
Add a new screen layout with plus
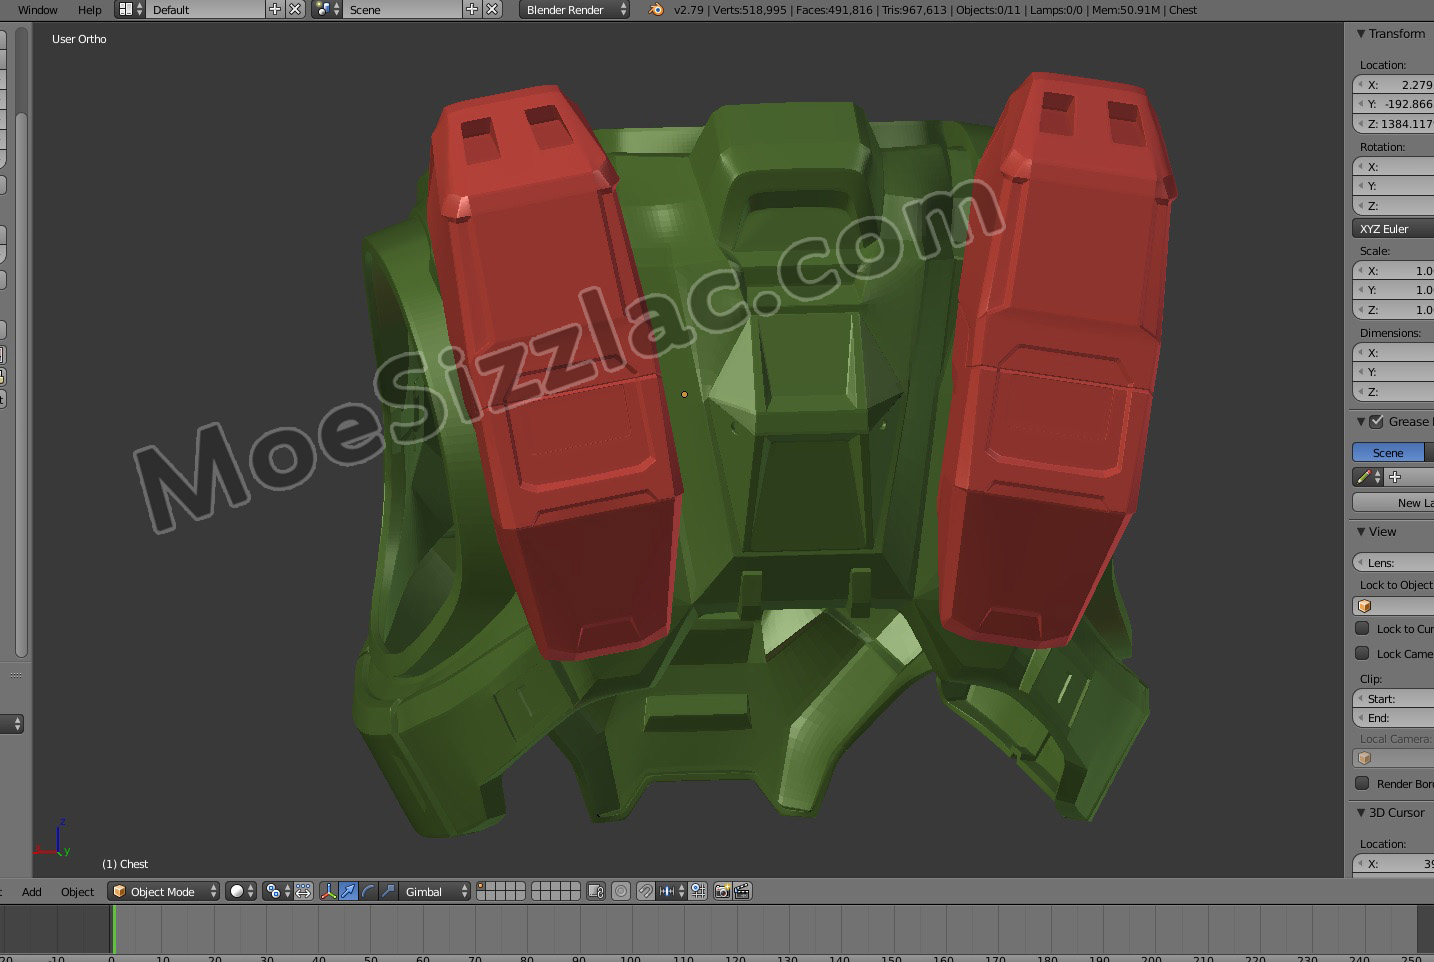click(x=275, y=10)
